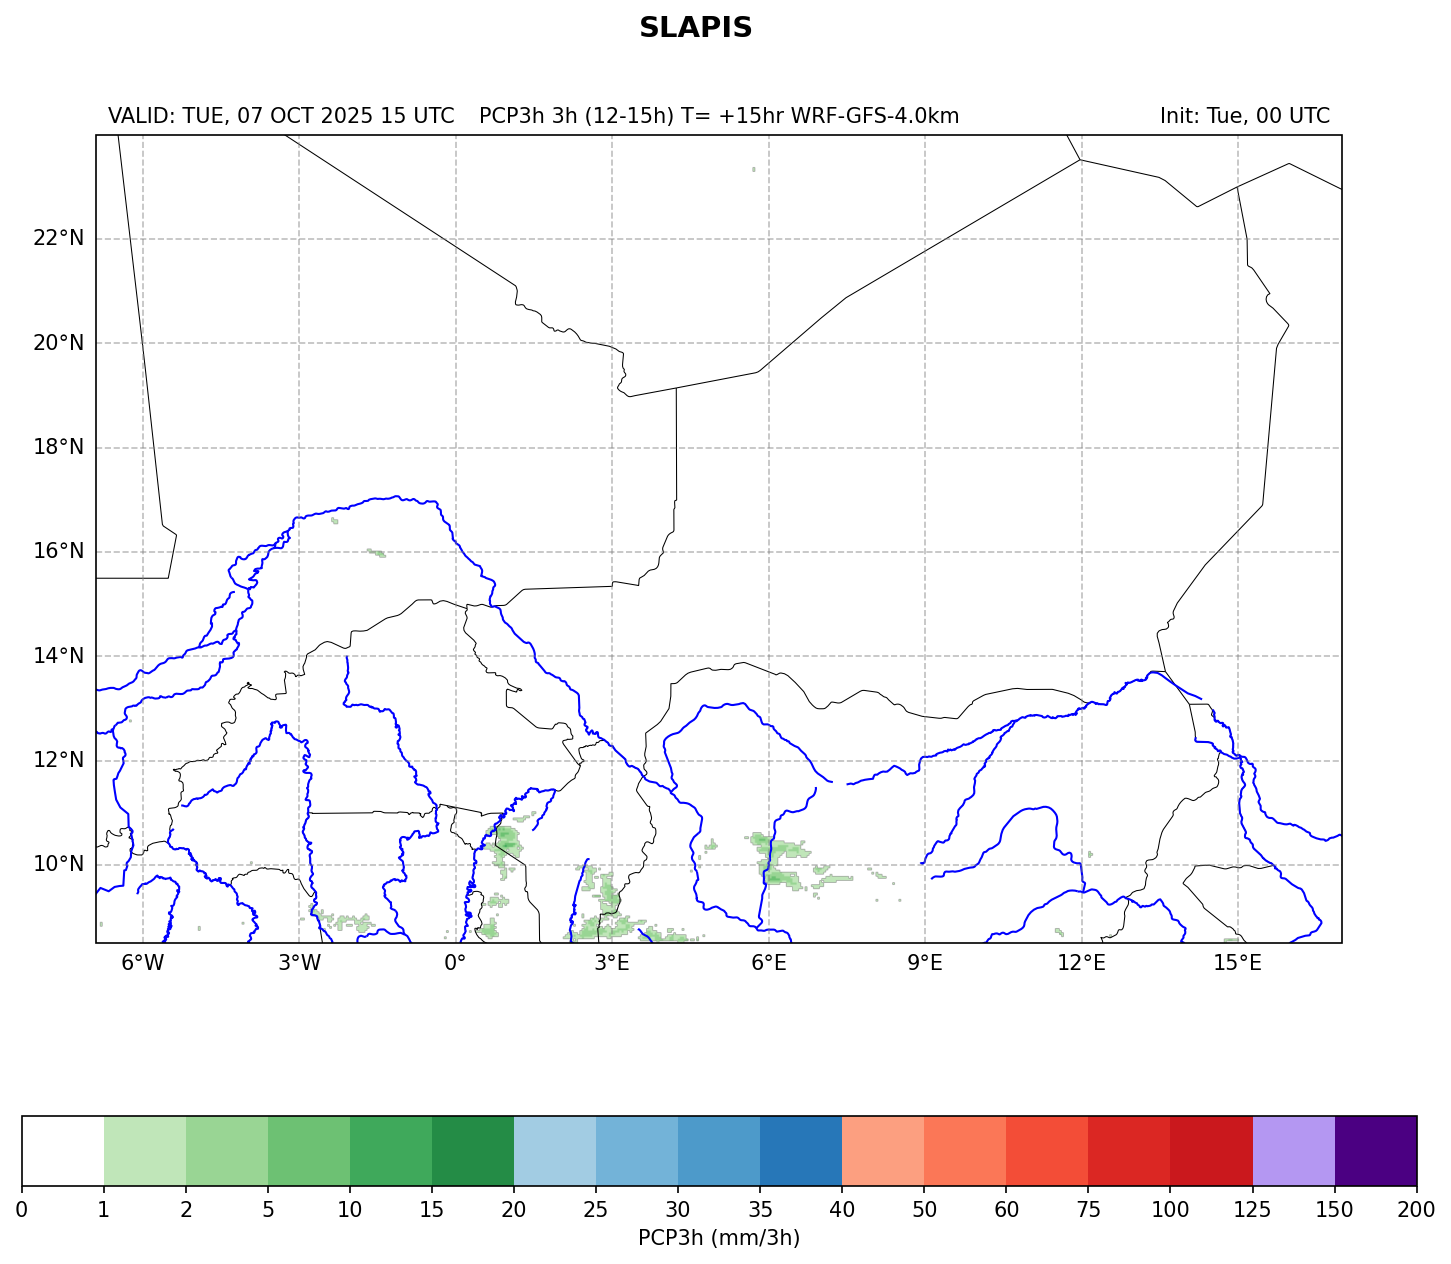This screenshot has width=1451, height=1264.
Task: Choose the light blue 20–25 colorbar segment
Action: [x=555, y=1151]
